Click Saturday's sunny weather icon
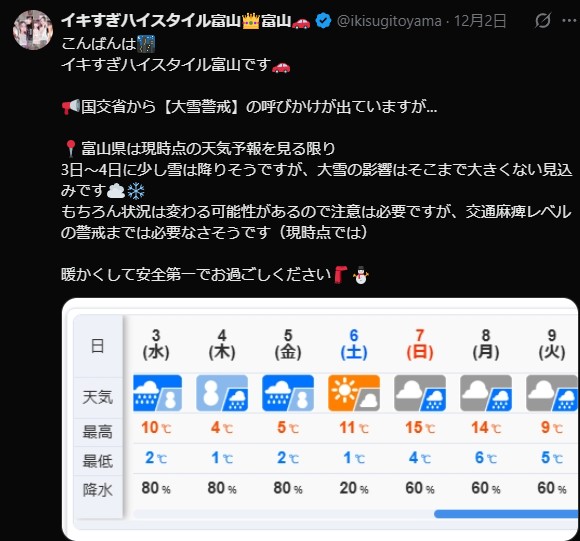The height and width of the screenshot is (541, 580). pos(354,393)
